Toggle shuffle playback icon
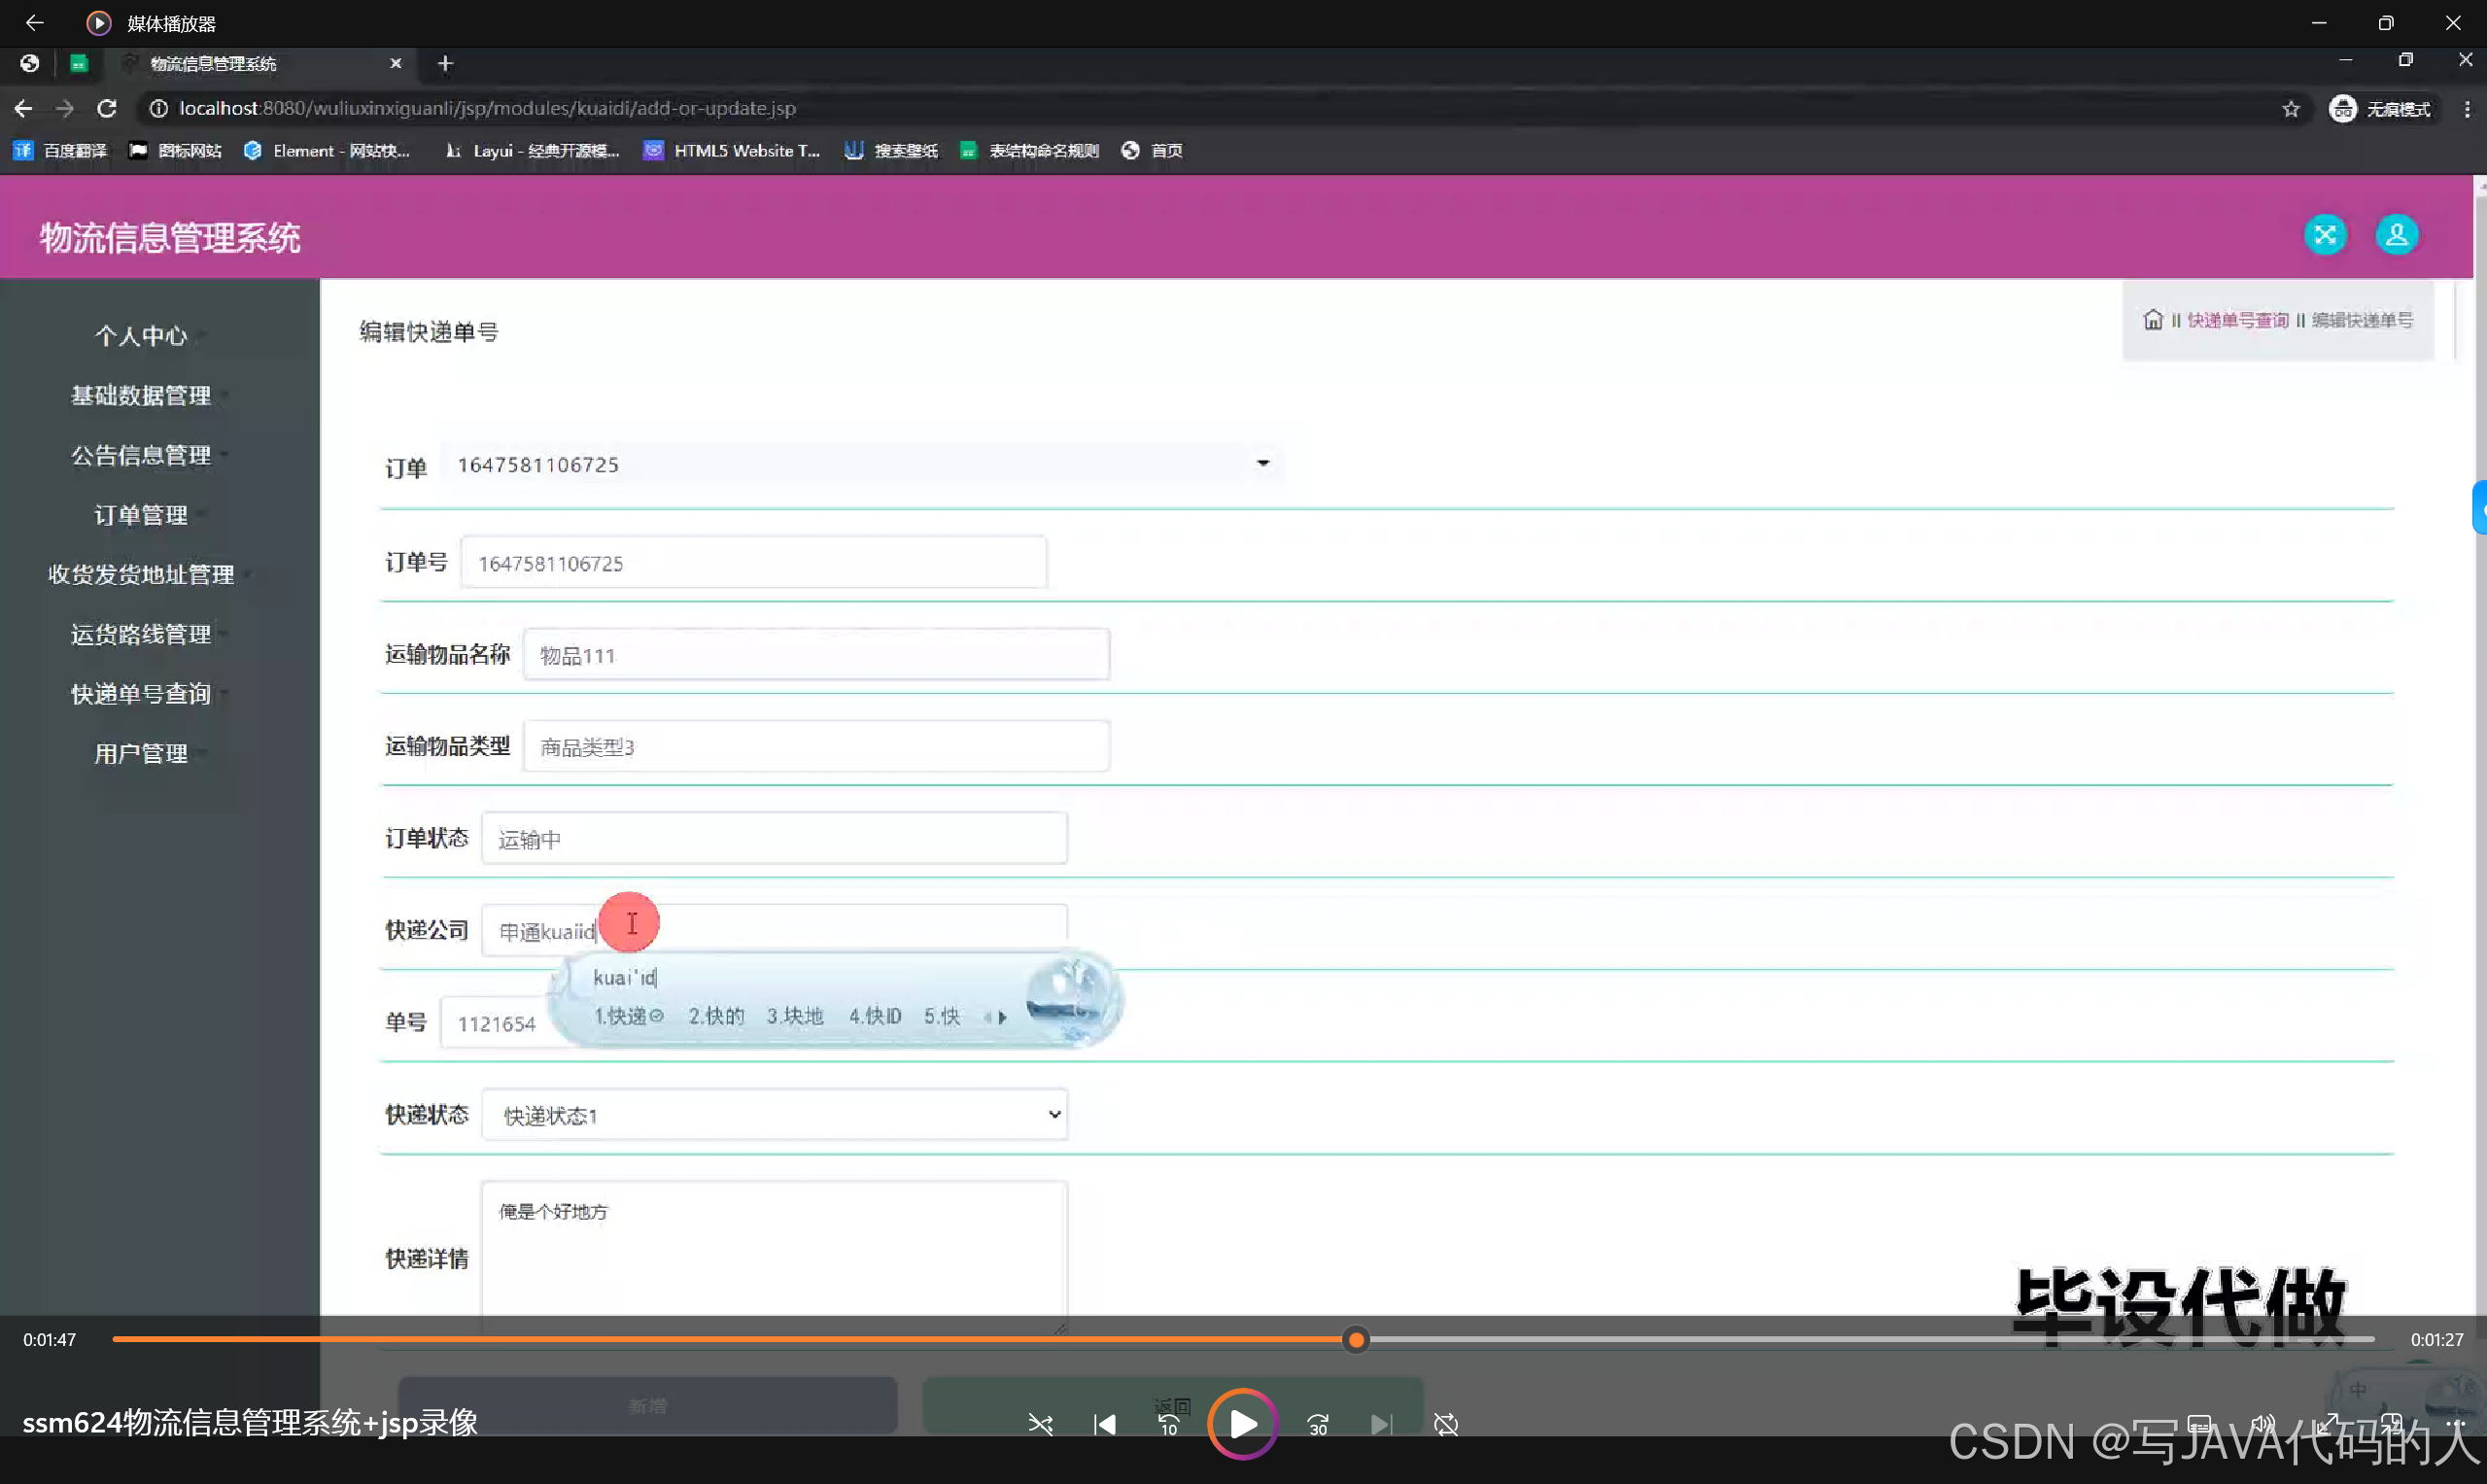This screenshot has width=2487, height=1484. (1040, 1424)
